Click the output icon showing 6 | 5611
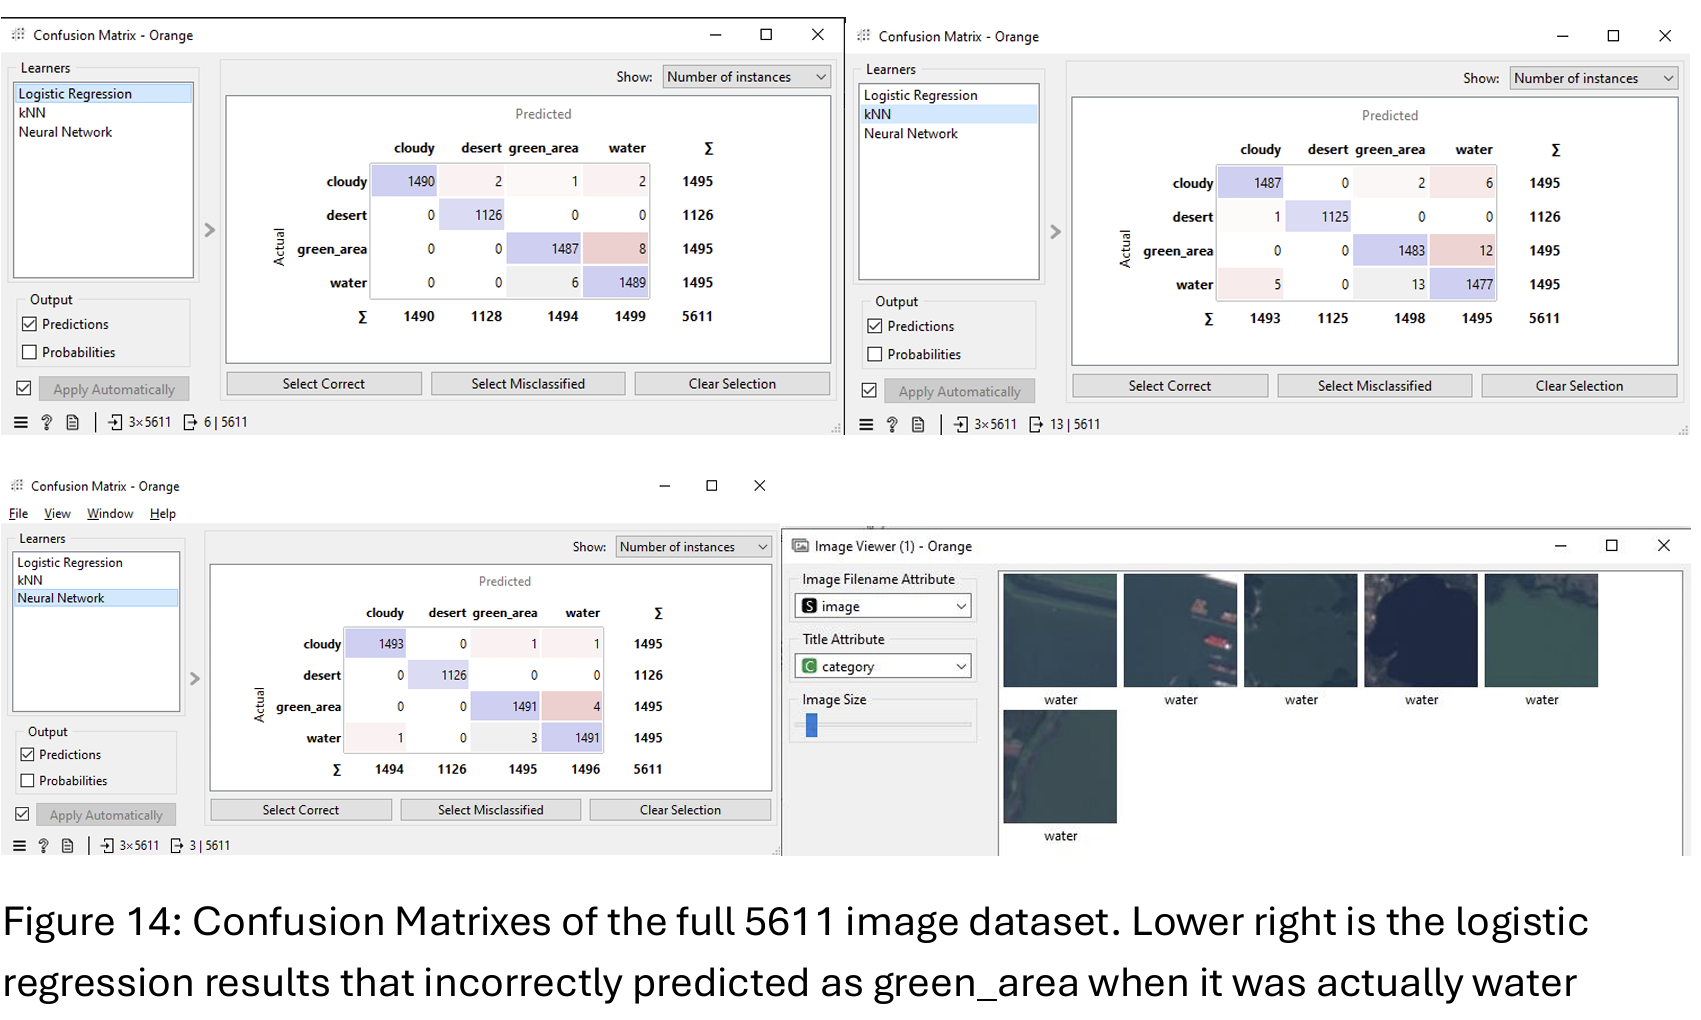 click(215, 422)
